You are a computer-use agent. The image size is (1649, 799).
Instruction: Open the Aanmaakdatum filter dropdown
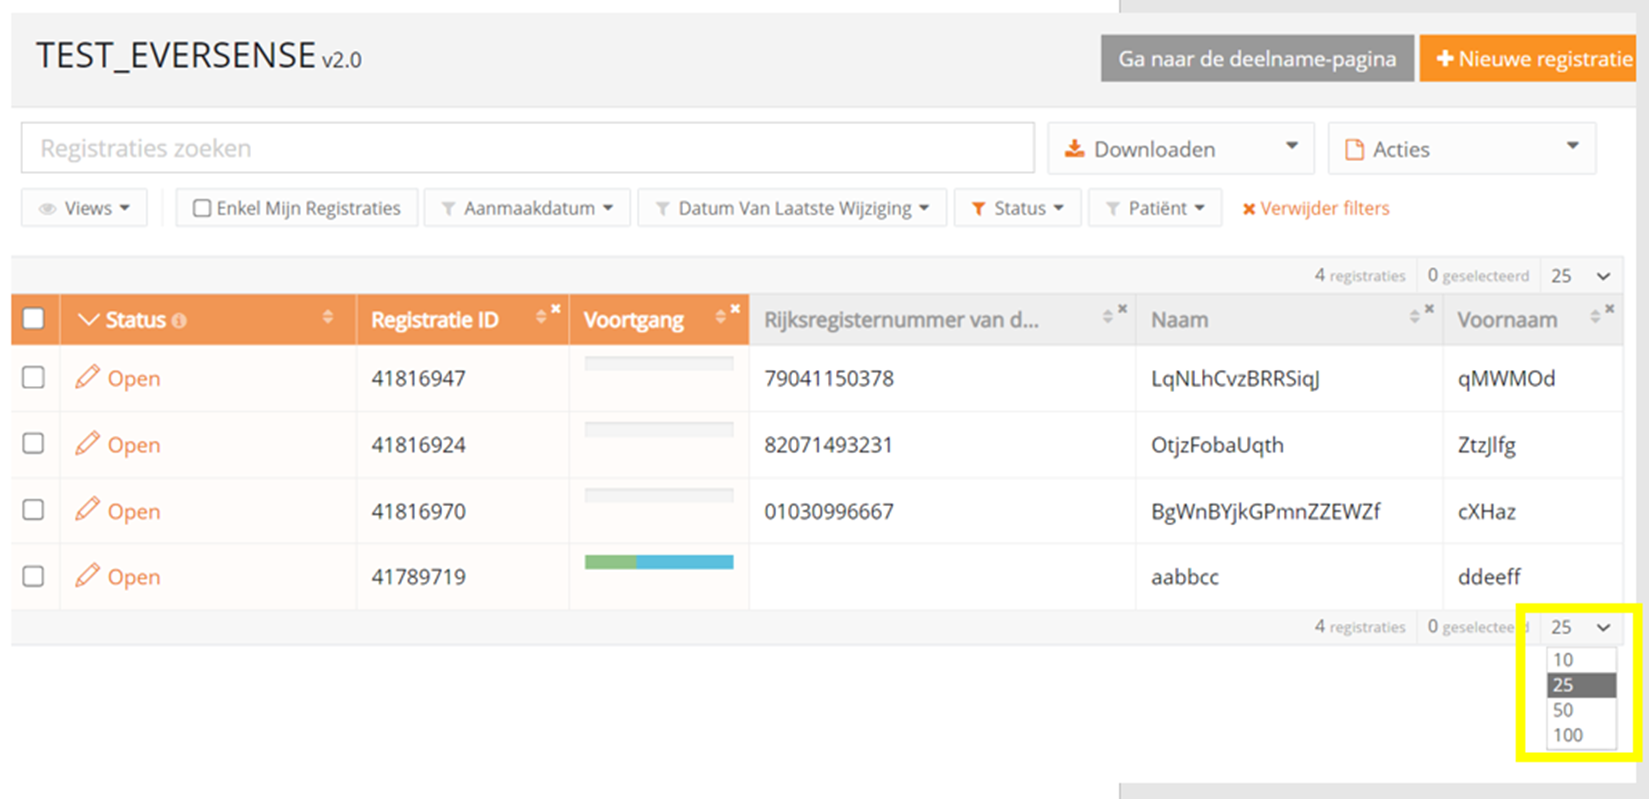(x=527, y=208)
